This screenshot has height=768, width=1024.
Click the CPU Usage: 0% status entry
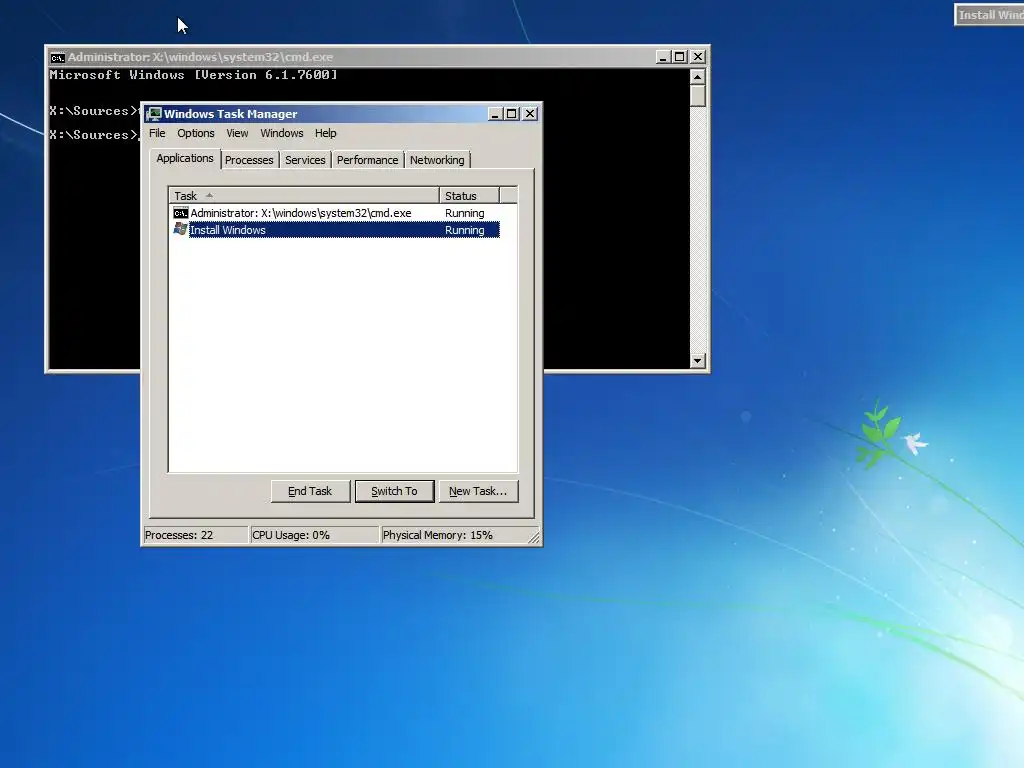(x=314, y=535)
